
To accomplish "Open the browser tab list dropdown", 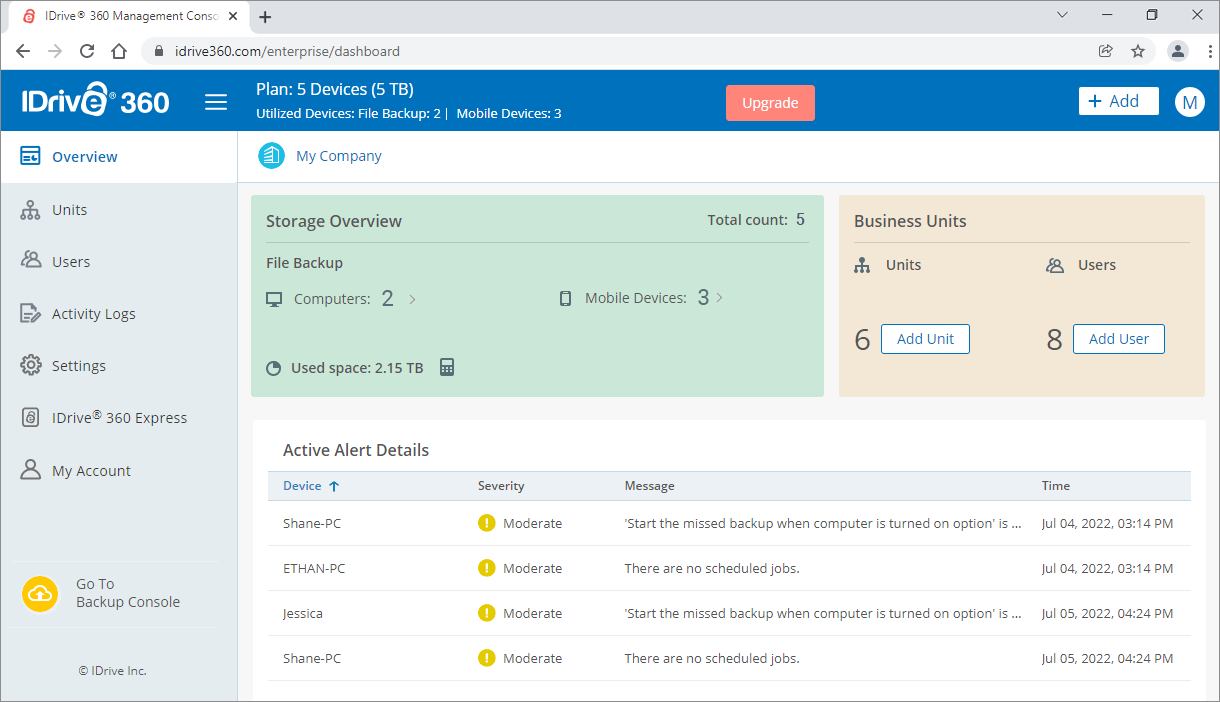I will (1062, 15).
